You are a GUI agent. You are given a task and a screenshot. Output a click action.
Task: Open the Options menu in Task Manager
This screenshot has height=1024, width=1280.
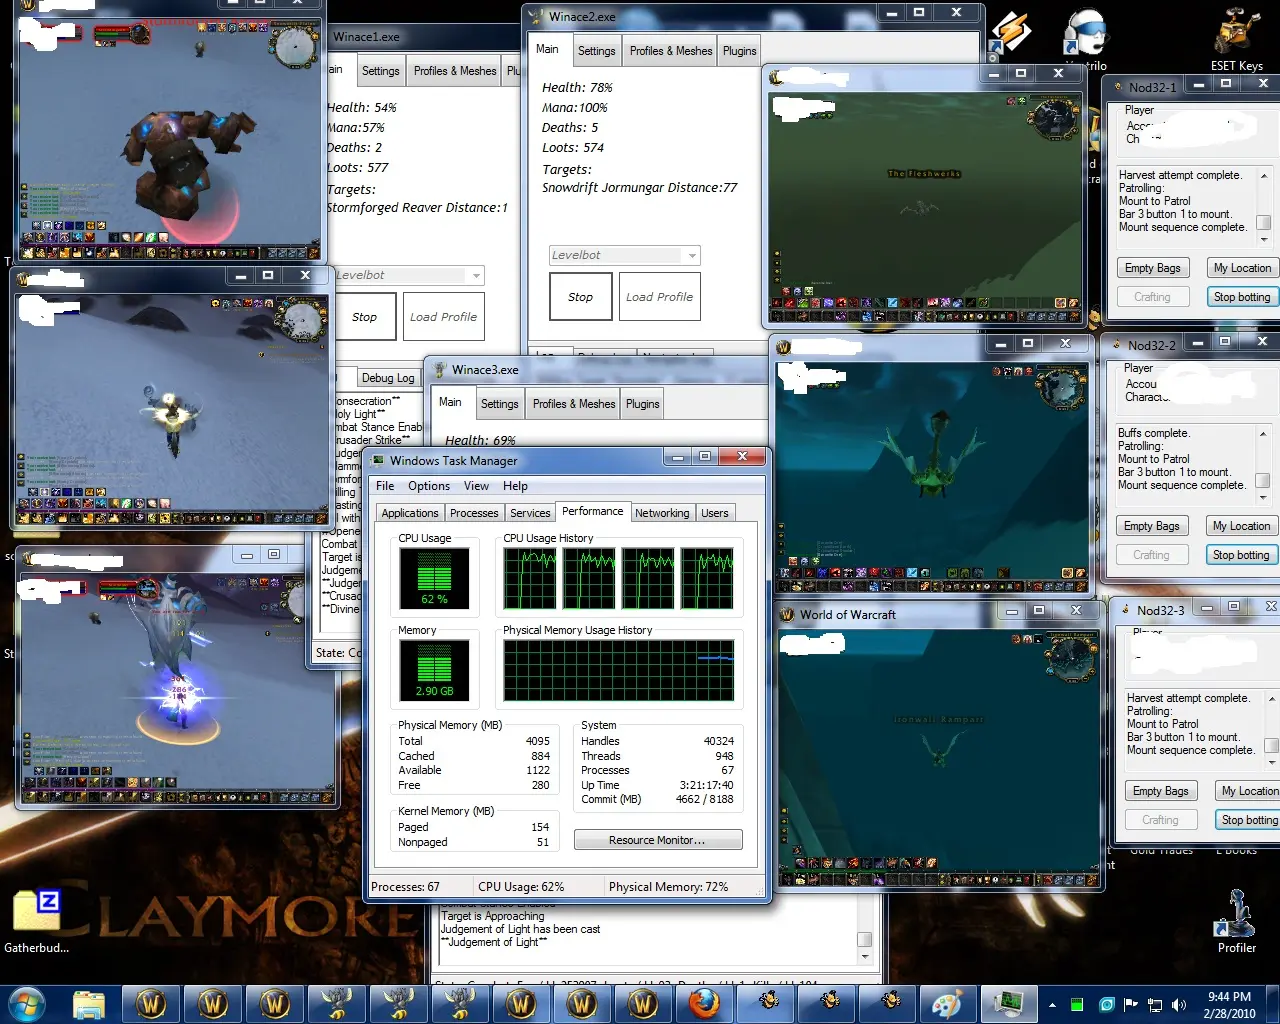point(429,486)
